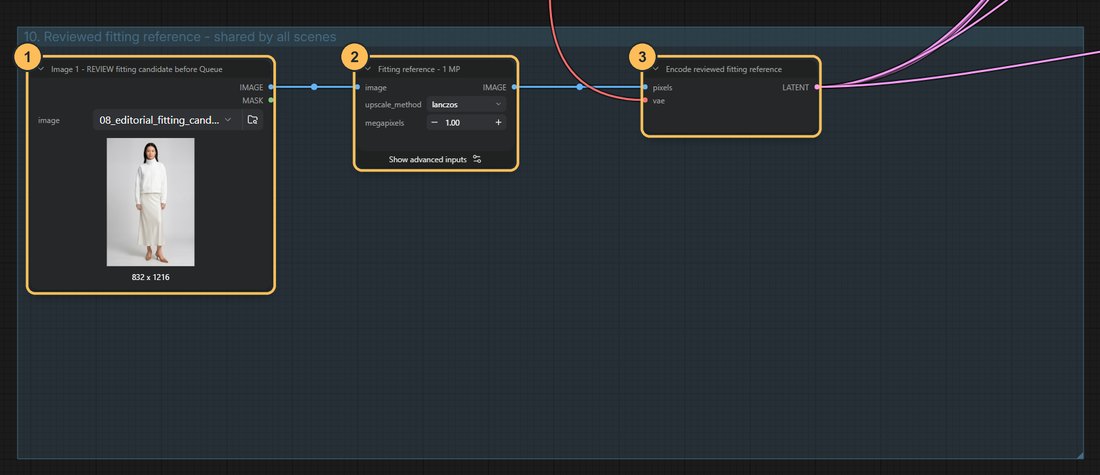
Task: Click the vae input port on Encode node
Action: click(645, 100)
